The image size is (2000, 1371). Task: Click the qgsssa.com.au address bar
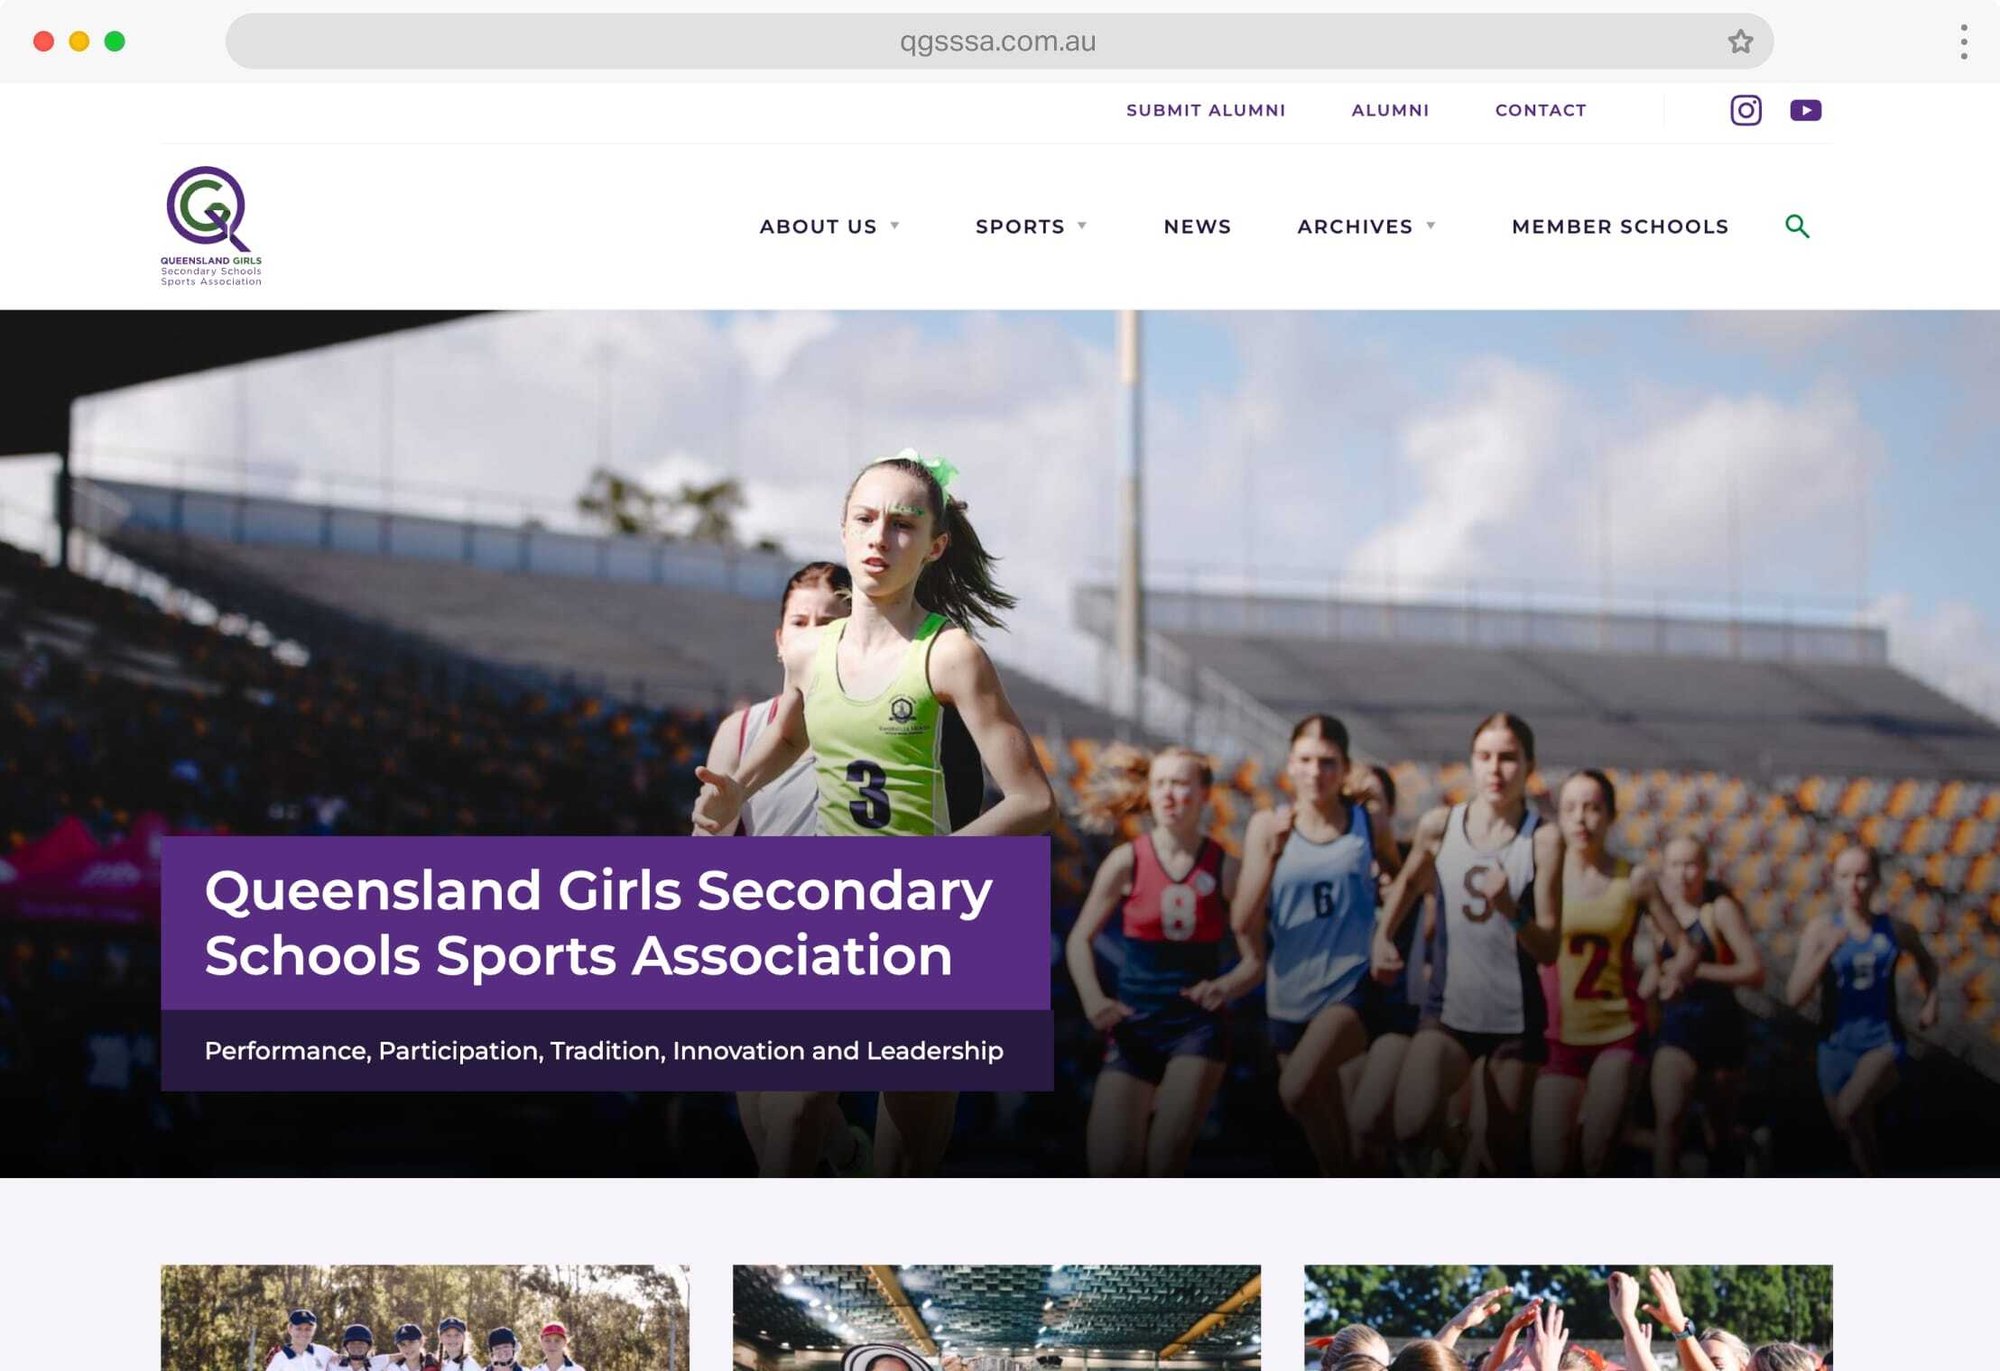pyautogui.click(x=998, y=41)
